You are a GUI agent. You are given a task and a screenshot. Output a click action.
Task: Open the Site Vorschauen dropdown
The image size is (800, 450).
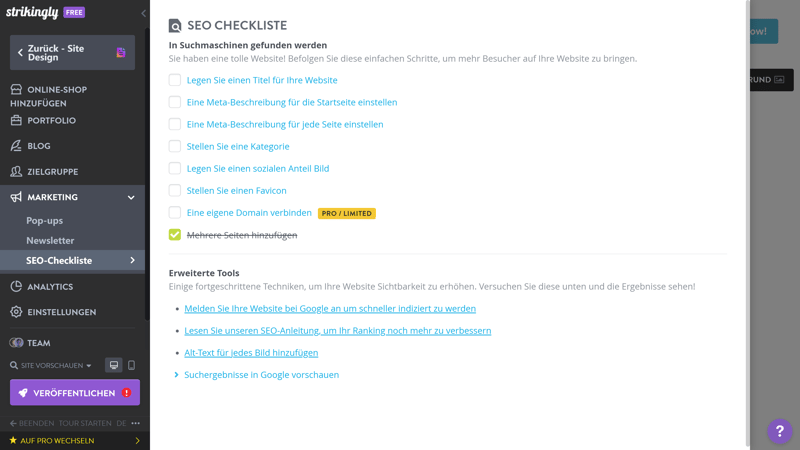pyautogui.click(x=51, y=366)
